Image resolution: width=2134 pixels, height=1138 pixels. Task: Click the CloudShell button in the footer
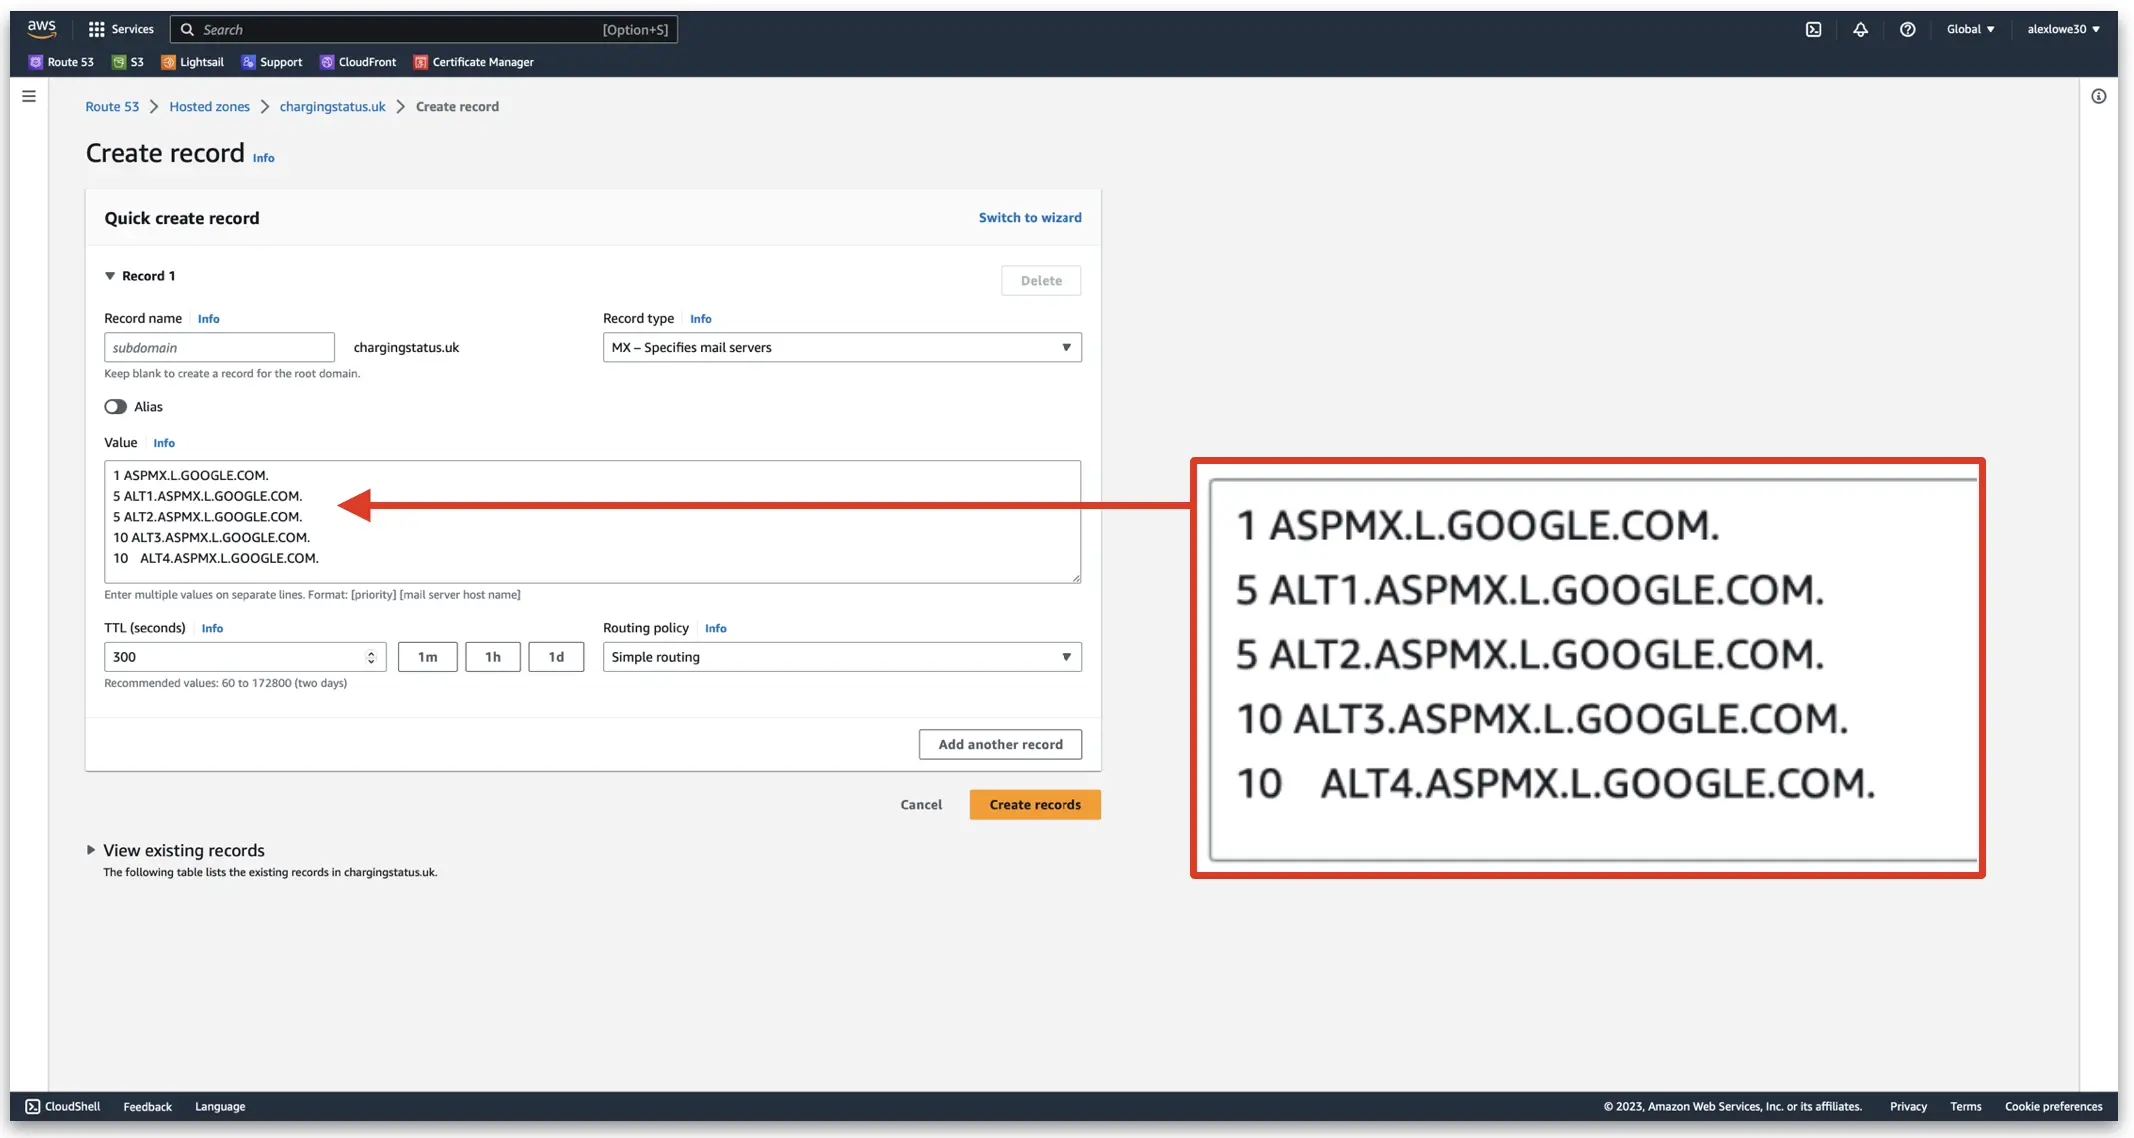point(63,1106)
